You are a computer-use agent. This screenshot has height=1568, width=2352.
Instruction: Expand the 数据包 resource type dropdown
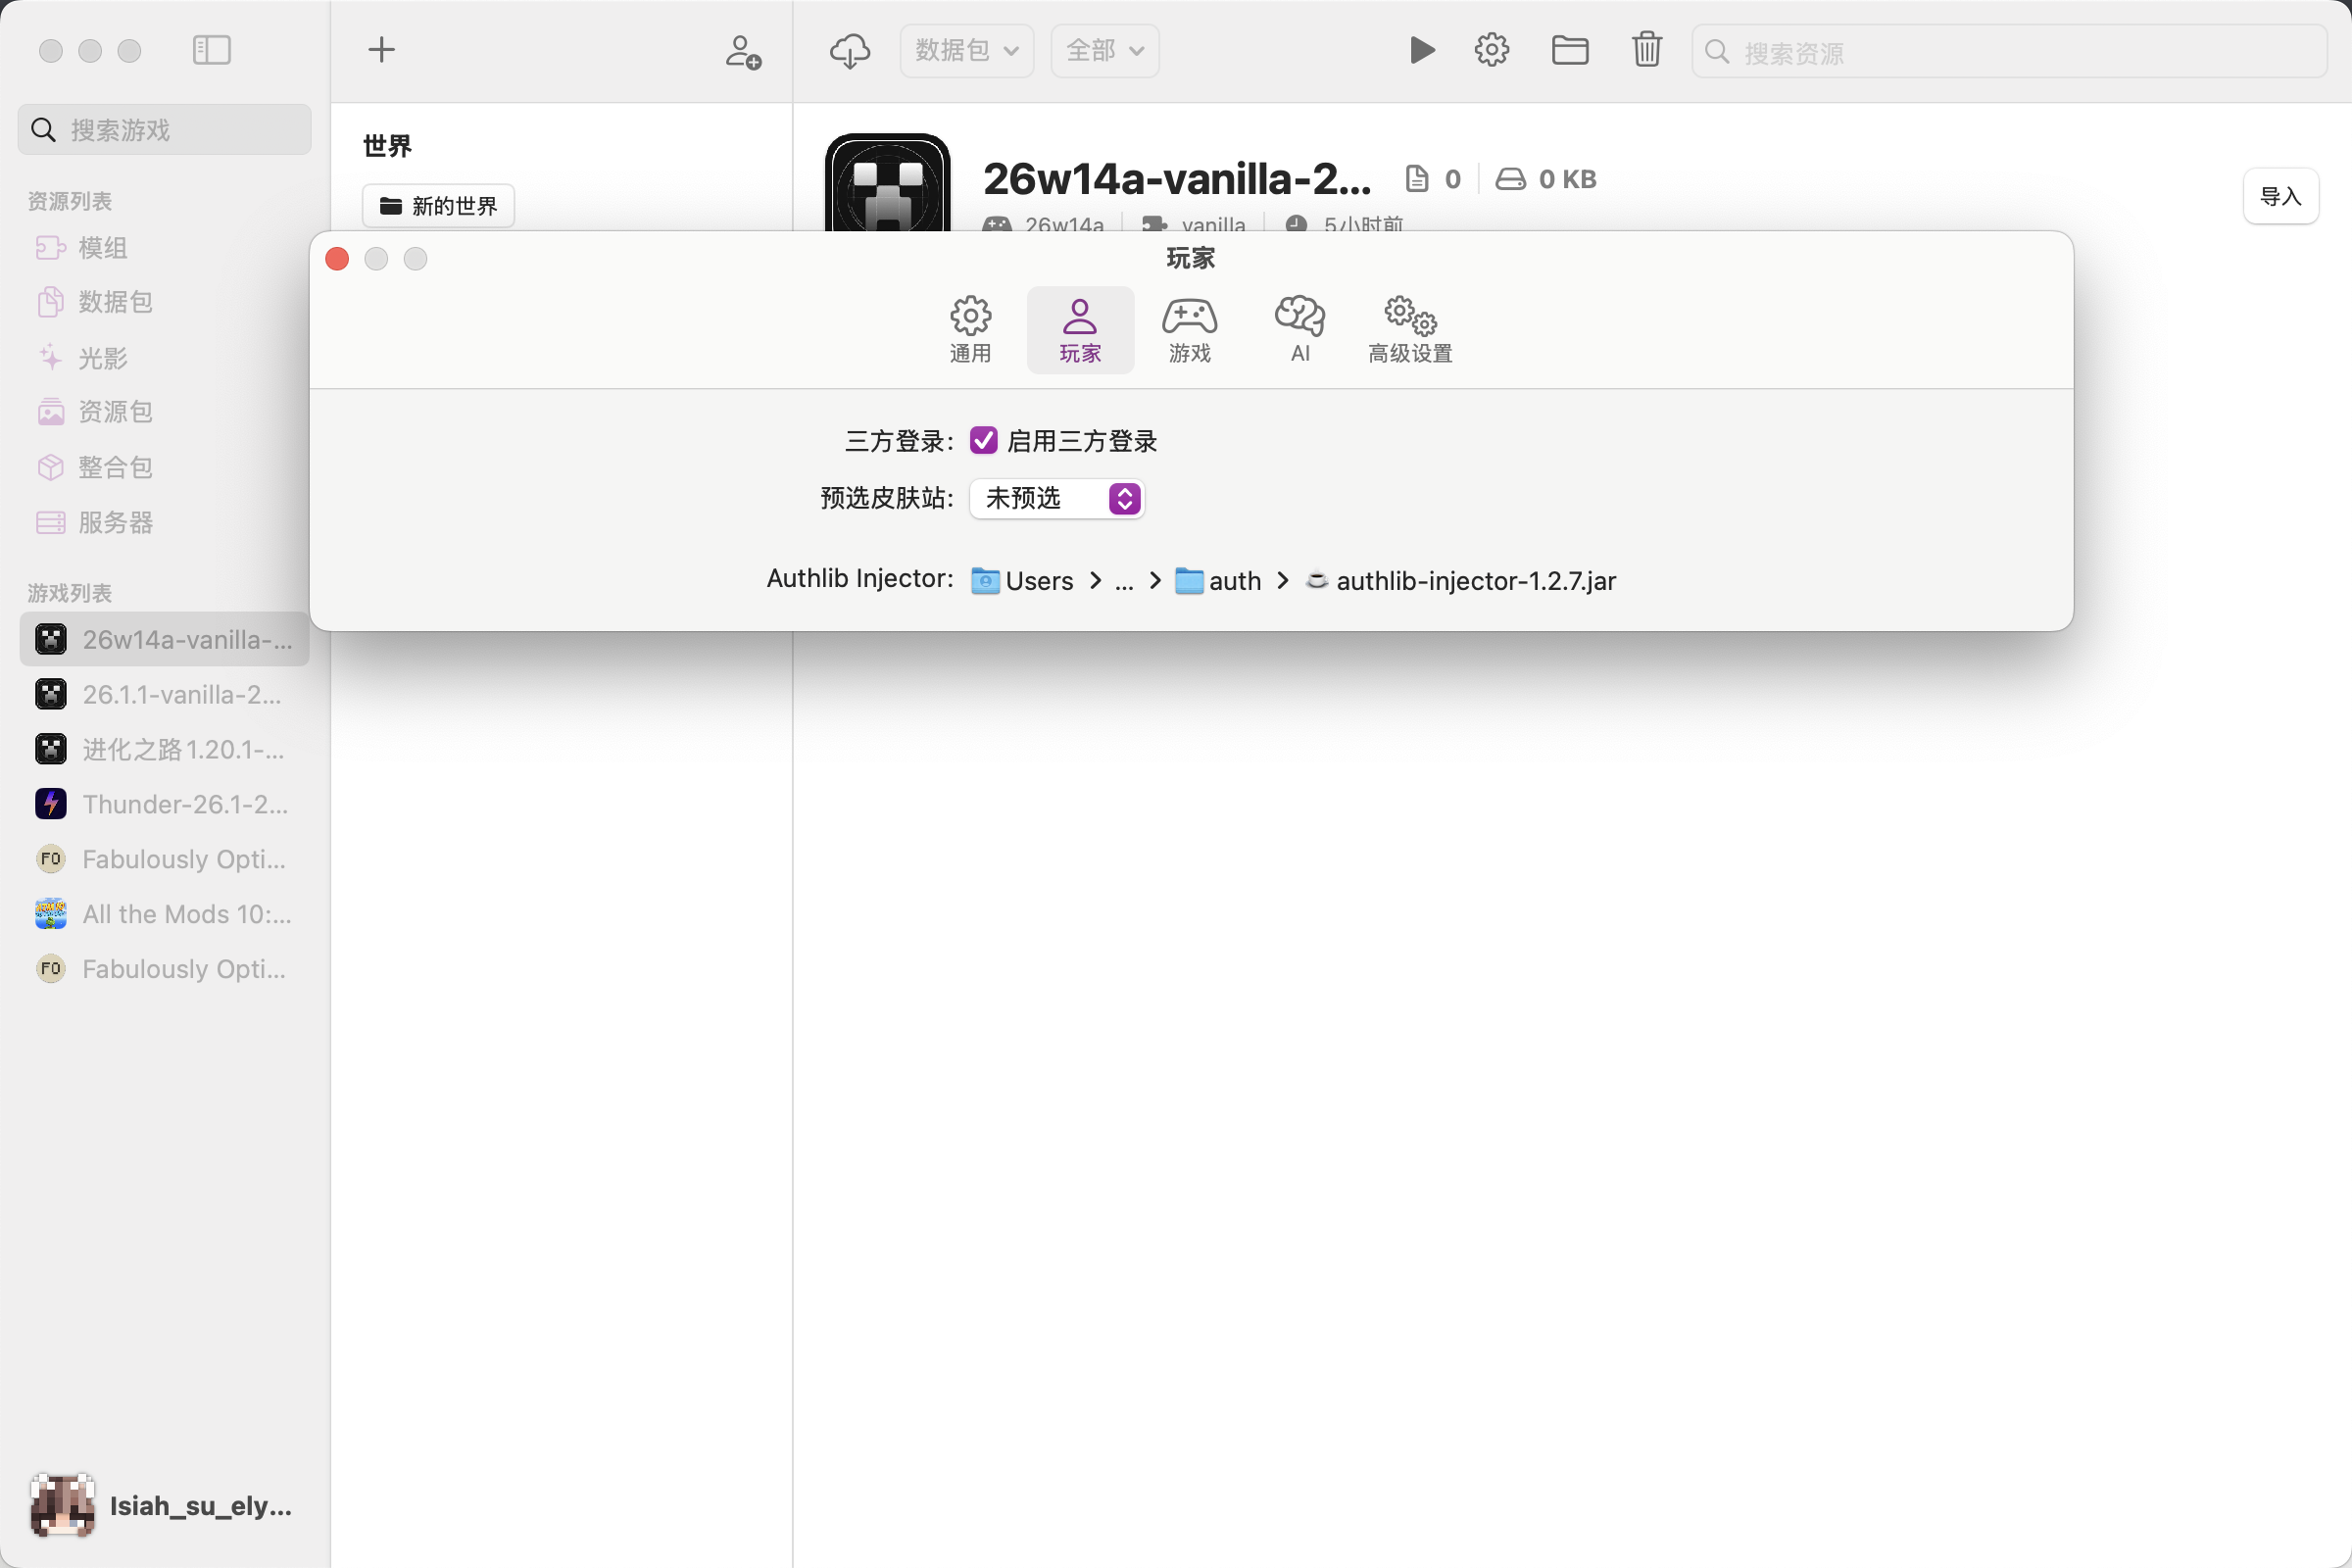click(x=966, y=50)
